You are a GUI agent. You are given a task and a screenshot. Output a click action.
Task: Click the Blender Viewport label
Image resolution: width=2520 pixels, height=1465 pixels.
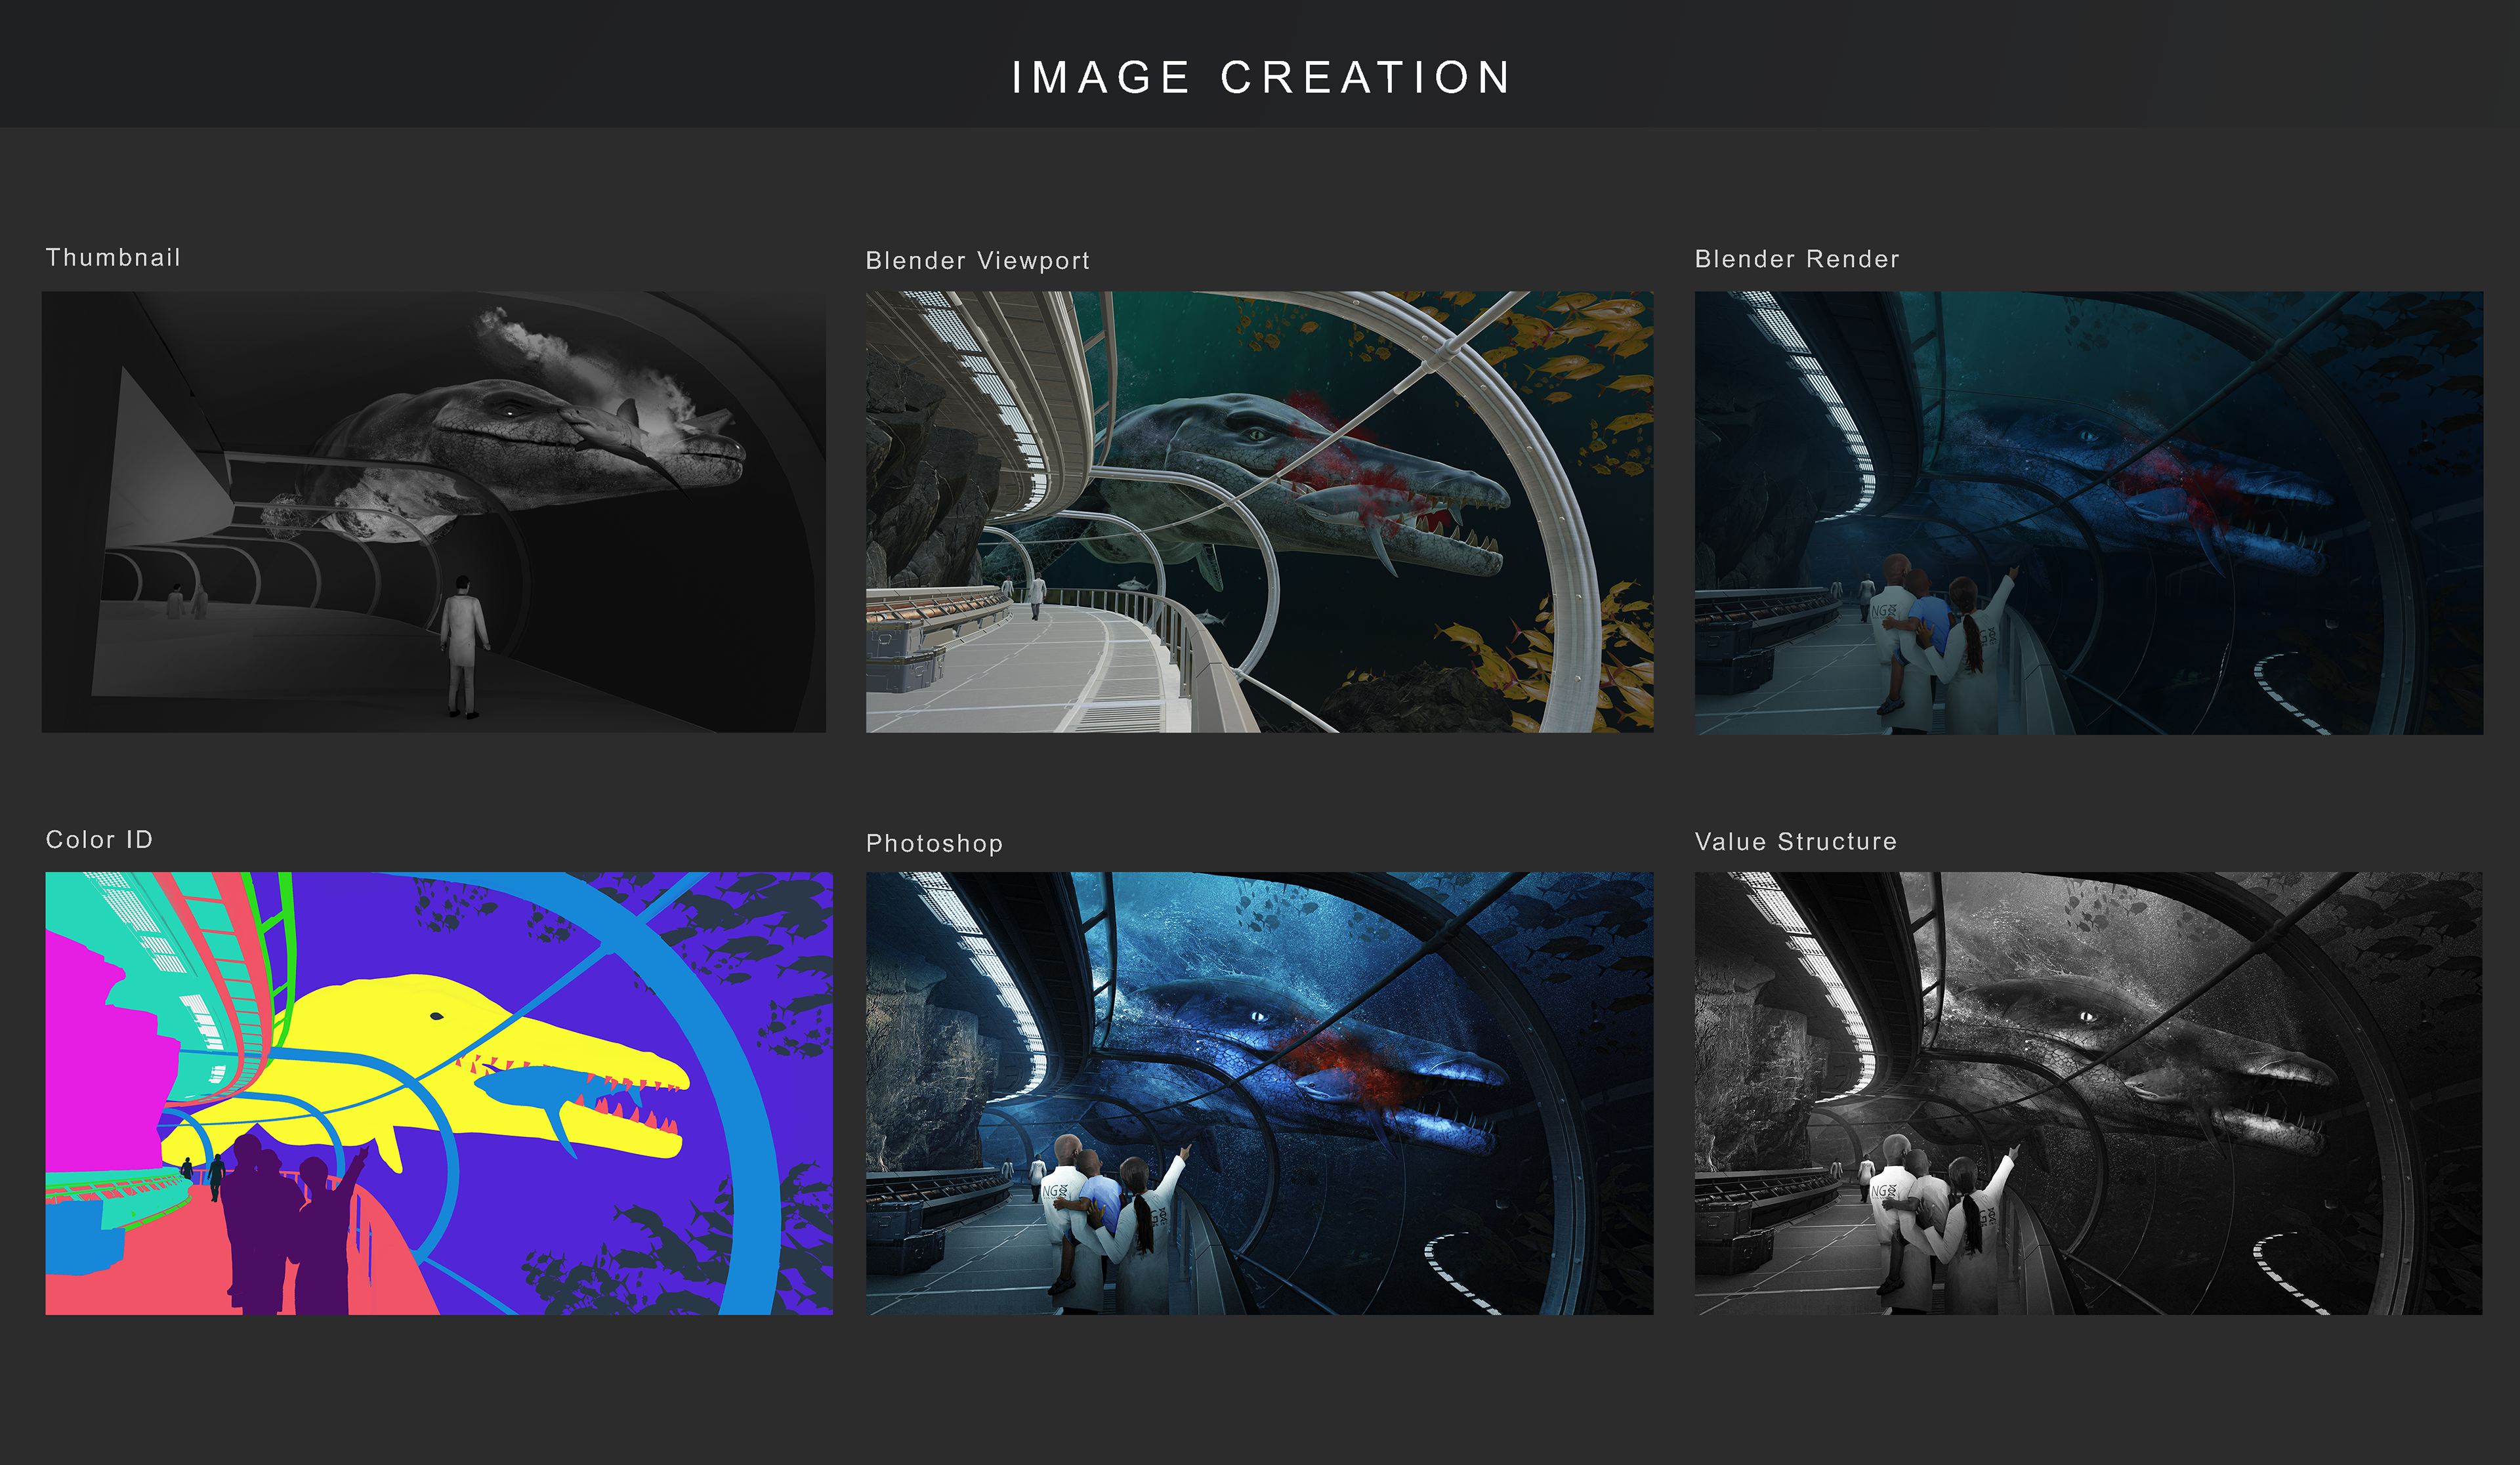pos(977,260)
